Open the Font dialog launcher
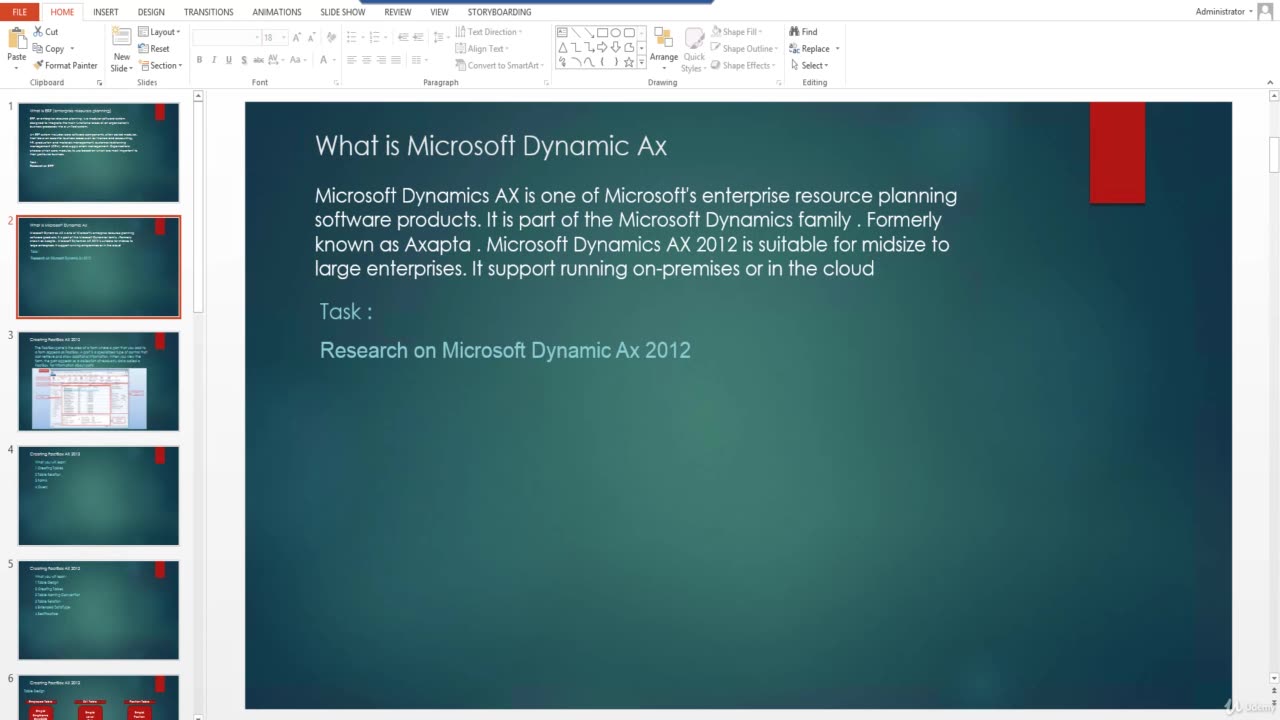The width and height of the screenshot is (1280, 720). pyautogui.click(x=336, y=82)
